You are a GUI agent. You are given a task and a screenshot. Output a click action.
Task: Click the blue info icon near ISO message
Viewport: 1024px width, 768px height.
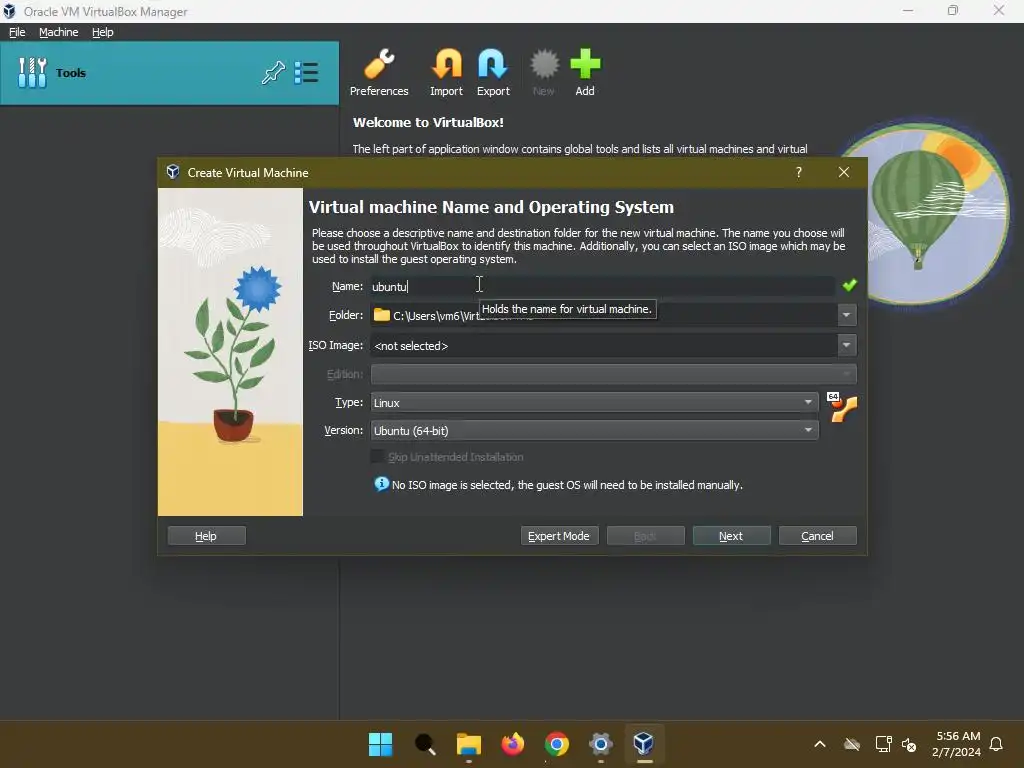click(381, 484)
